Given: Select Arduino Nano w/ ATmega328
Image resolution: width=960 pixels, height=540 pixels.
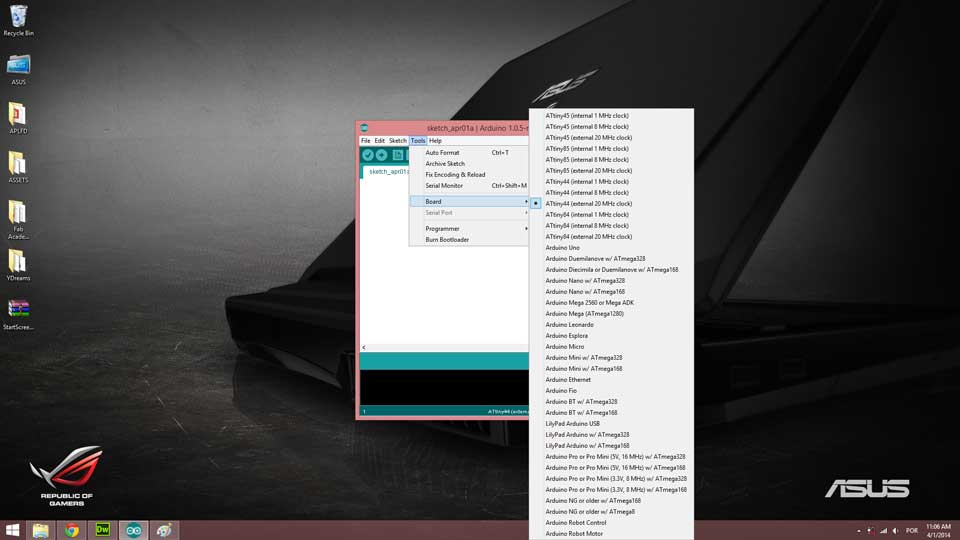Looking at the screenshot, I should [x=611, y=281].
